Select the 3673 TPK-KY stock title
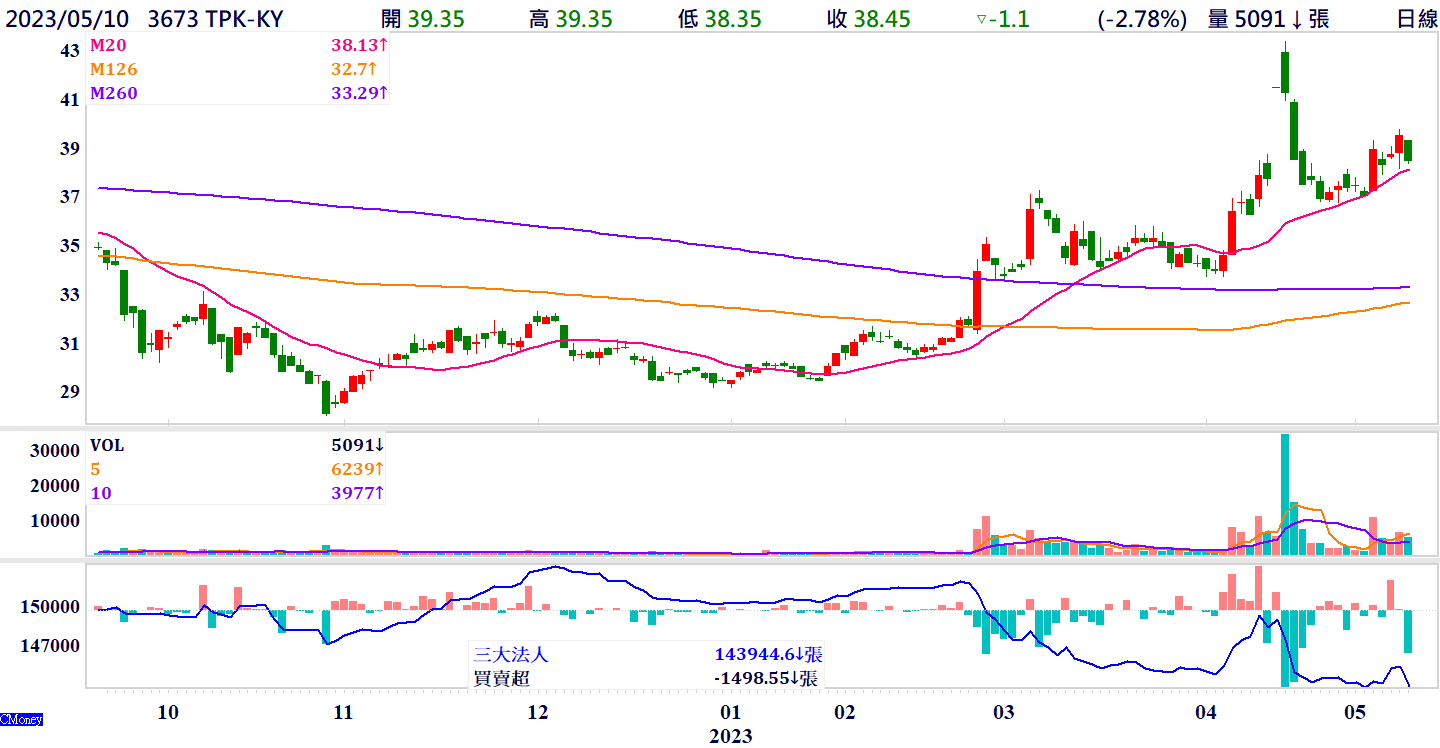Viewport: 1440px width, 748px height. pos(215,19)
